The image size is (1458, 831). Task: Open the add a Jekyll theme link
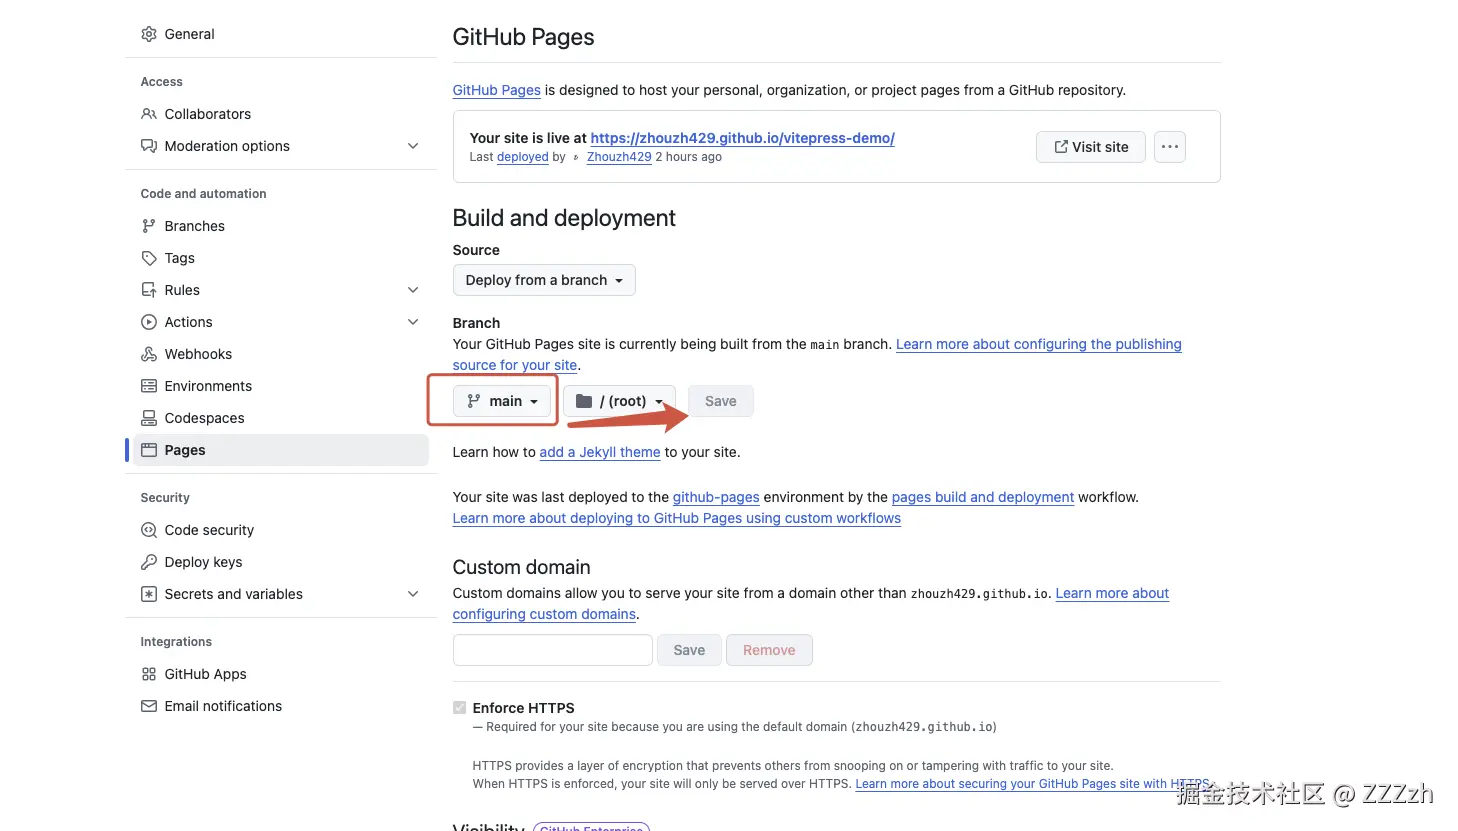600,452
